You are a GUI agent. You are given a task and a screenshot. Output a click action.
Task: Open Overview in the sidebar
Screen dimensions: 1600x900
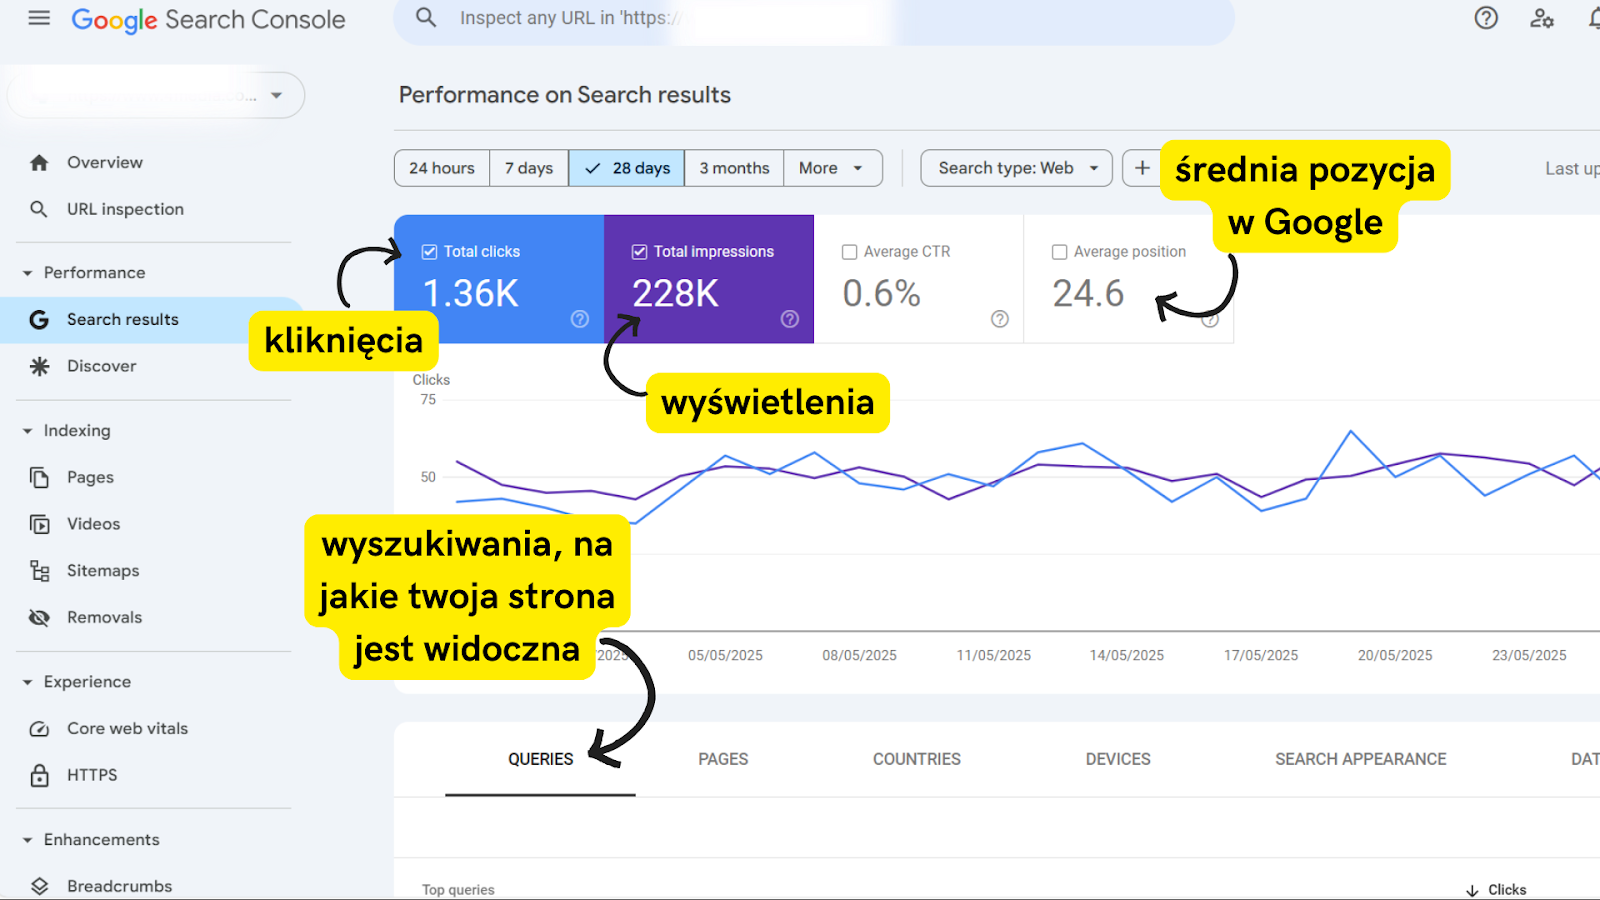pos(105,163)
